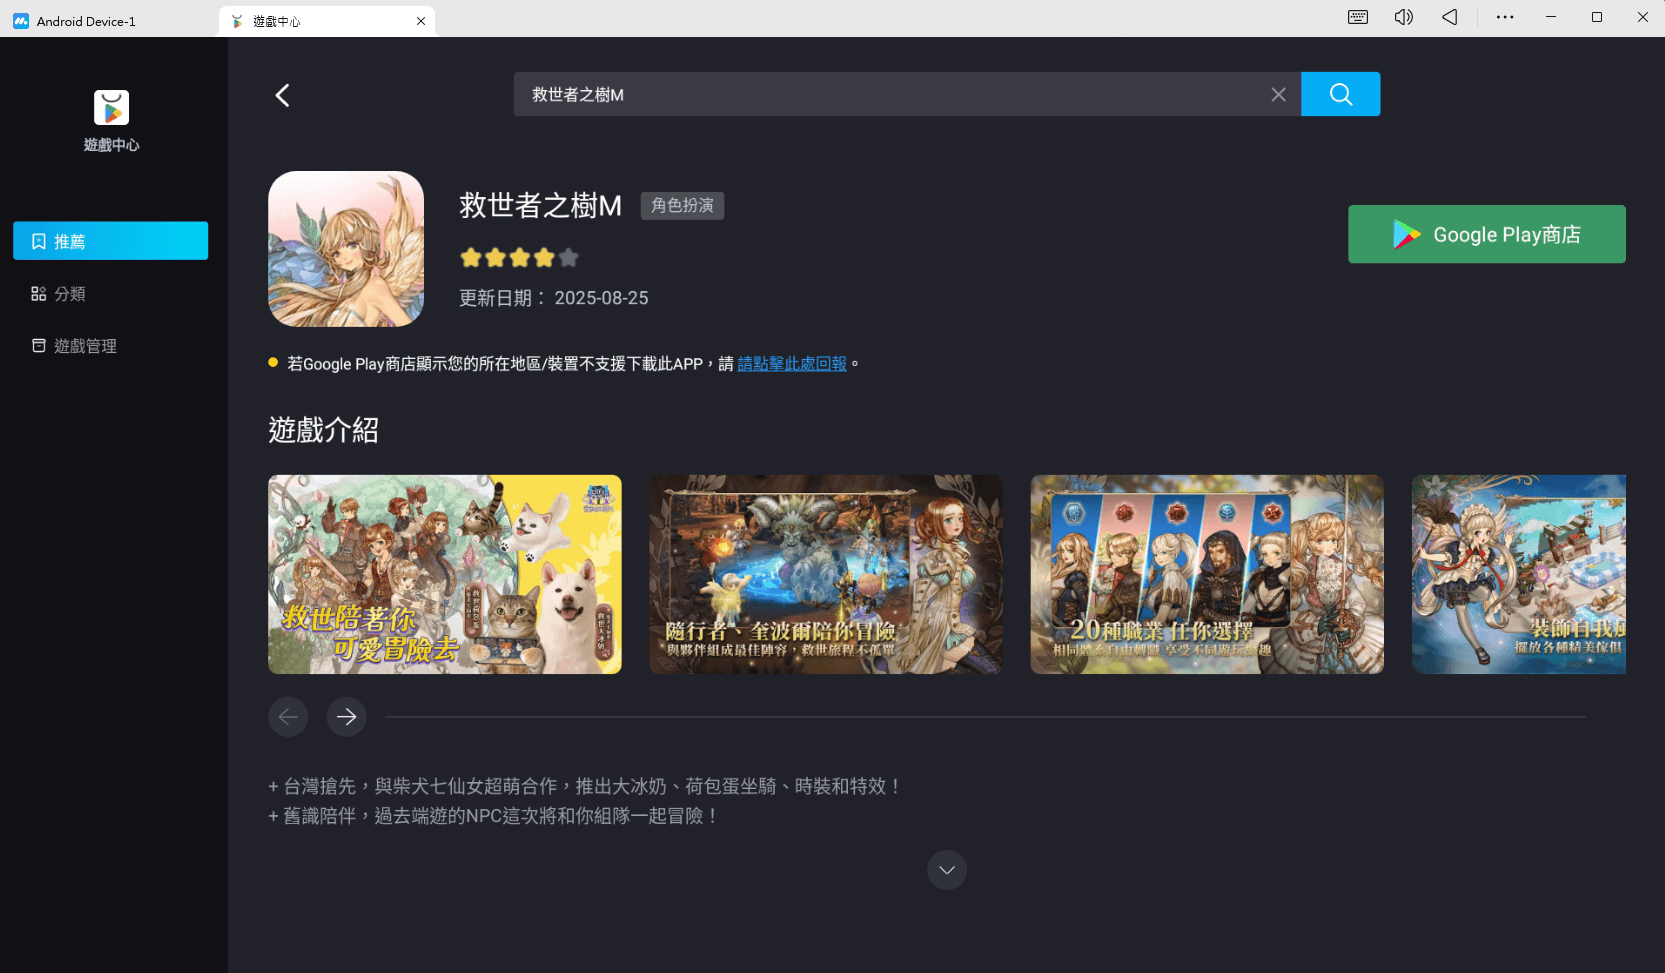Click the 請點擊此處回報 link
The height and width of the screenshot is (973, 1665).
pos(792,364)
